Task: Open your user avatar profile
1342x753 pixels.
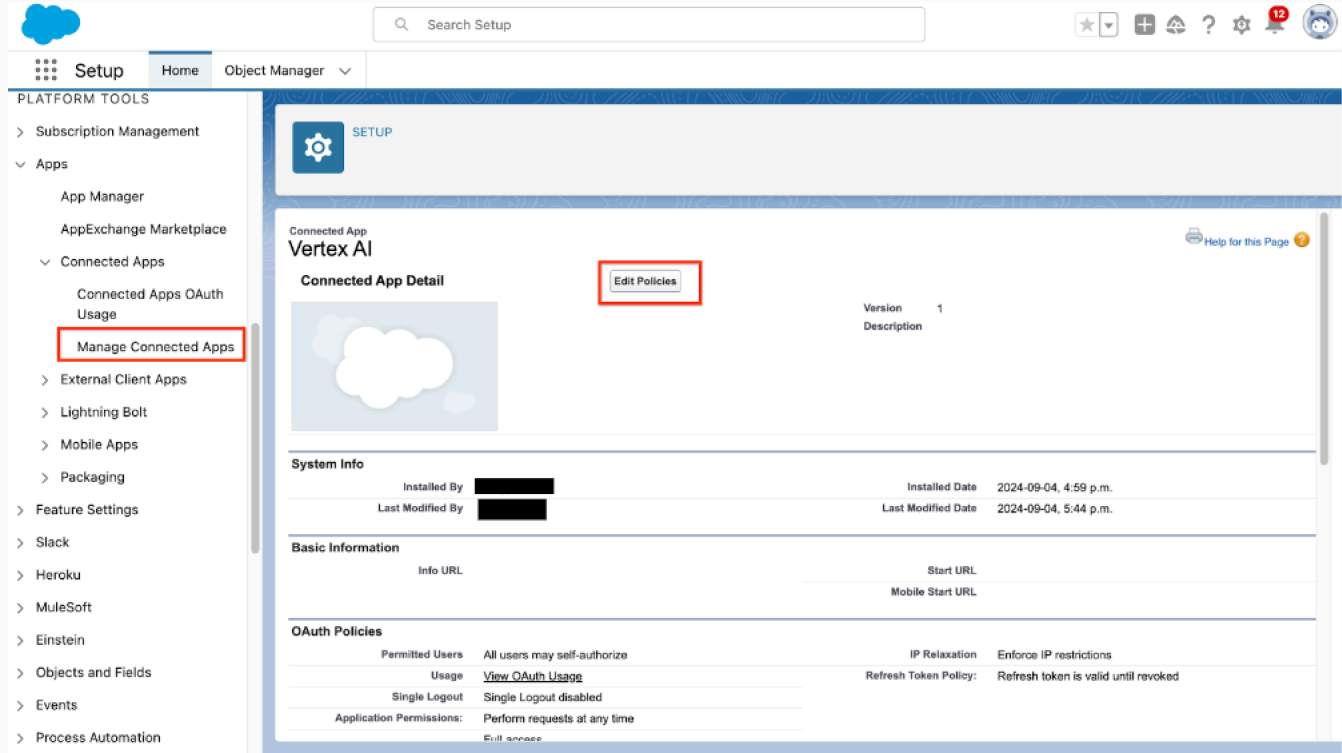Action: 1319,23
